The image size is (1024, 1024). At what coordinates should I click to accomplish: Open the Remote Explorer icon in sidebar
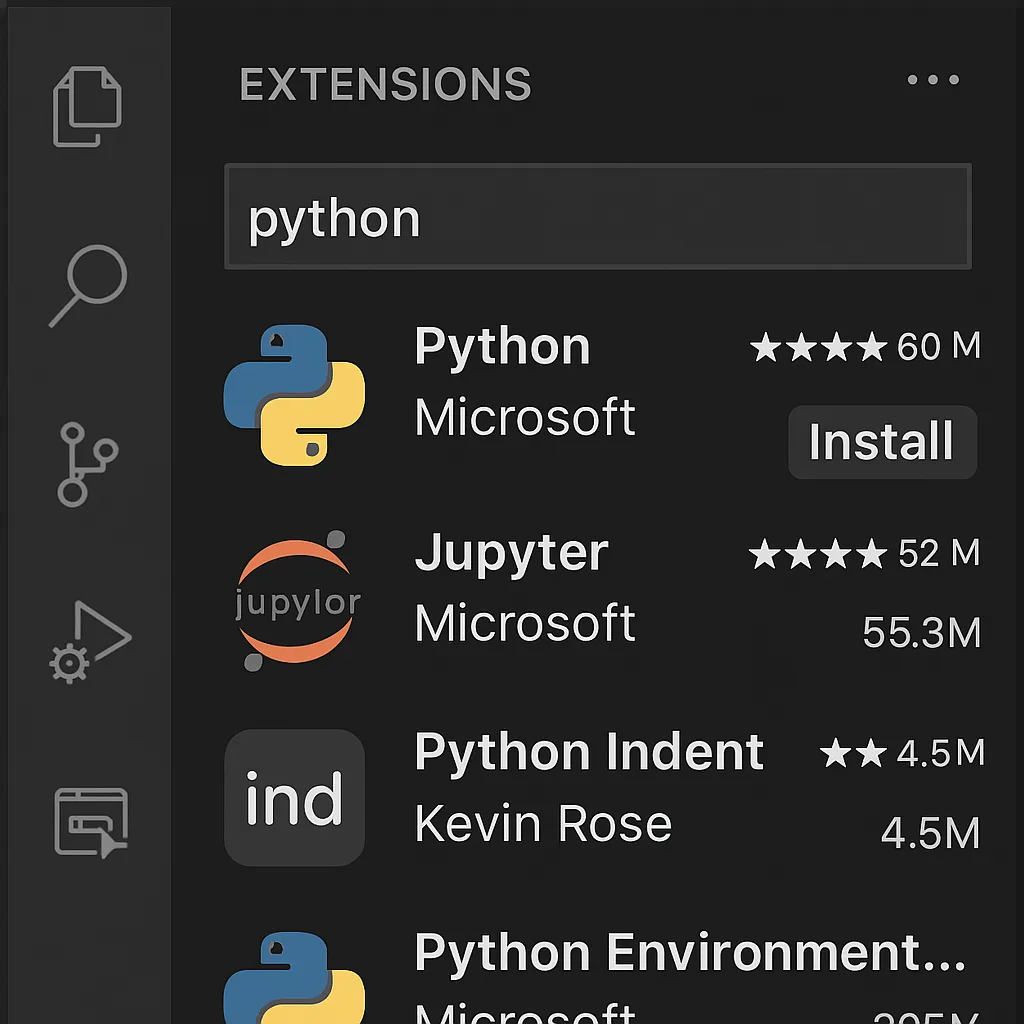click(91, 822)
